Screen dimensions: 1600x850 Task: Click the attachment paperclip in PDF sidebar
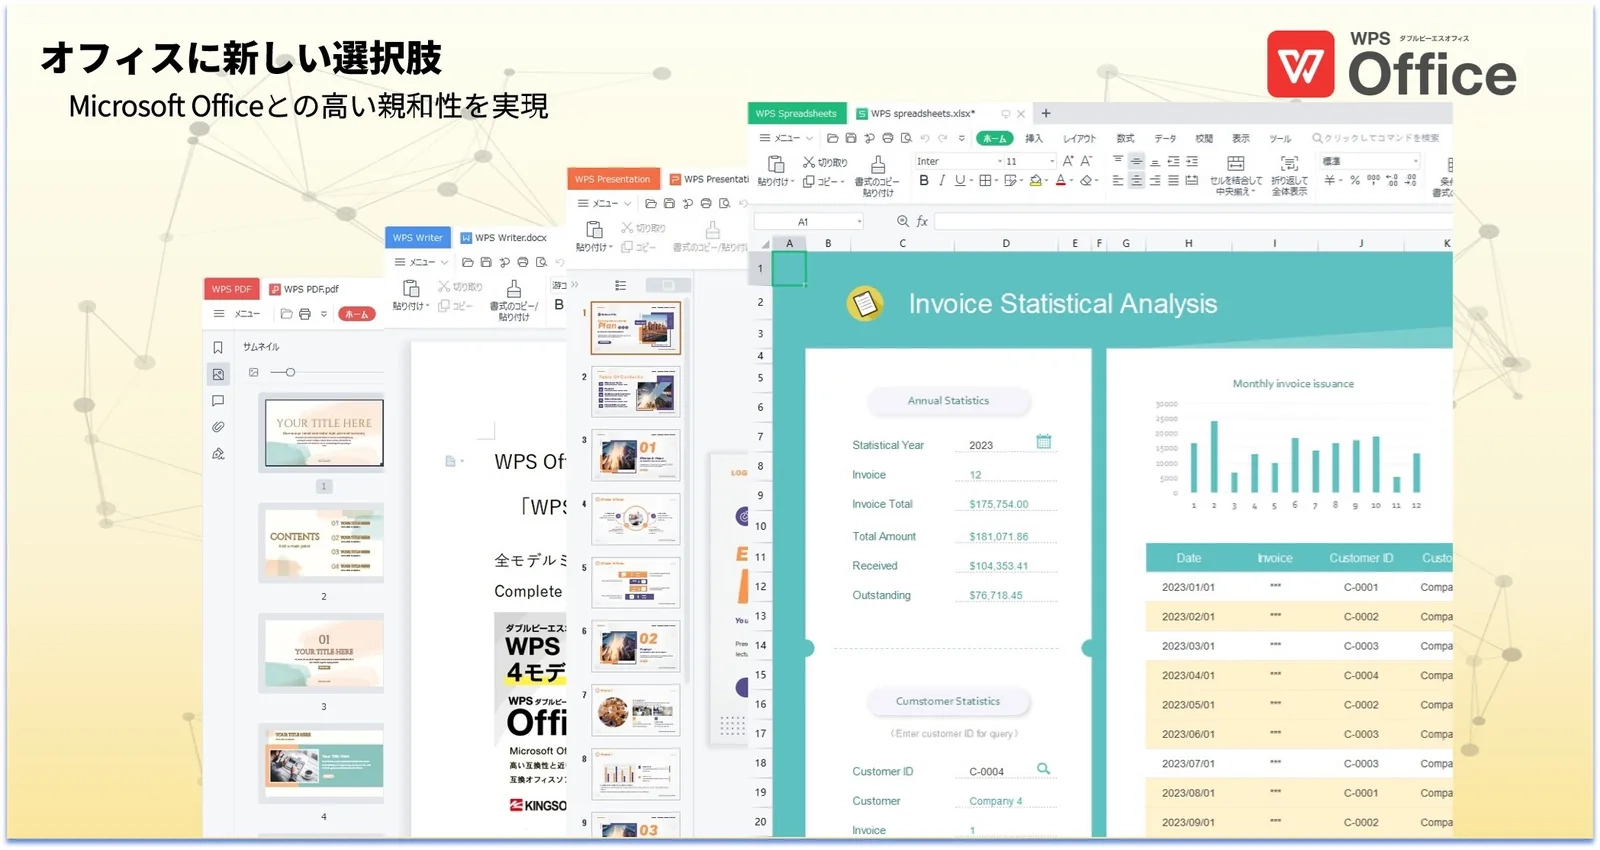[x=218, y=427]
